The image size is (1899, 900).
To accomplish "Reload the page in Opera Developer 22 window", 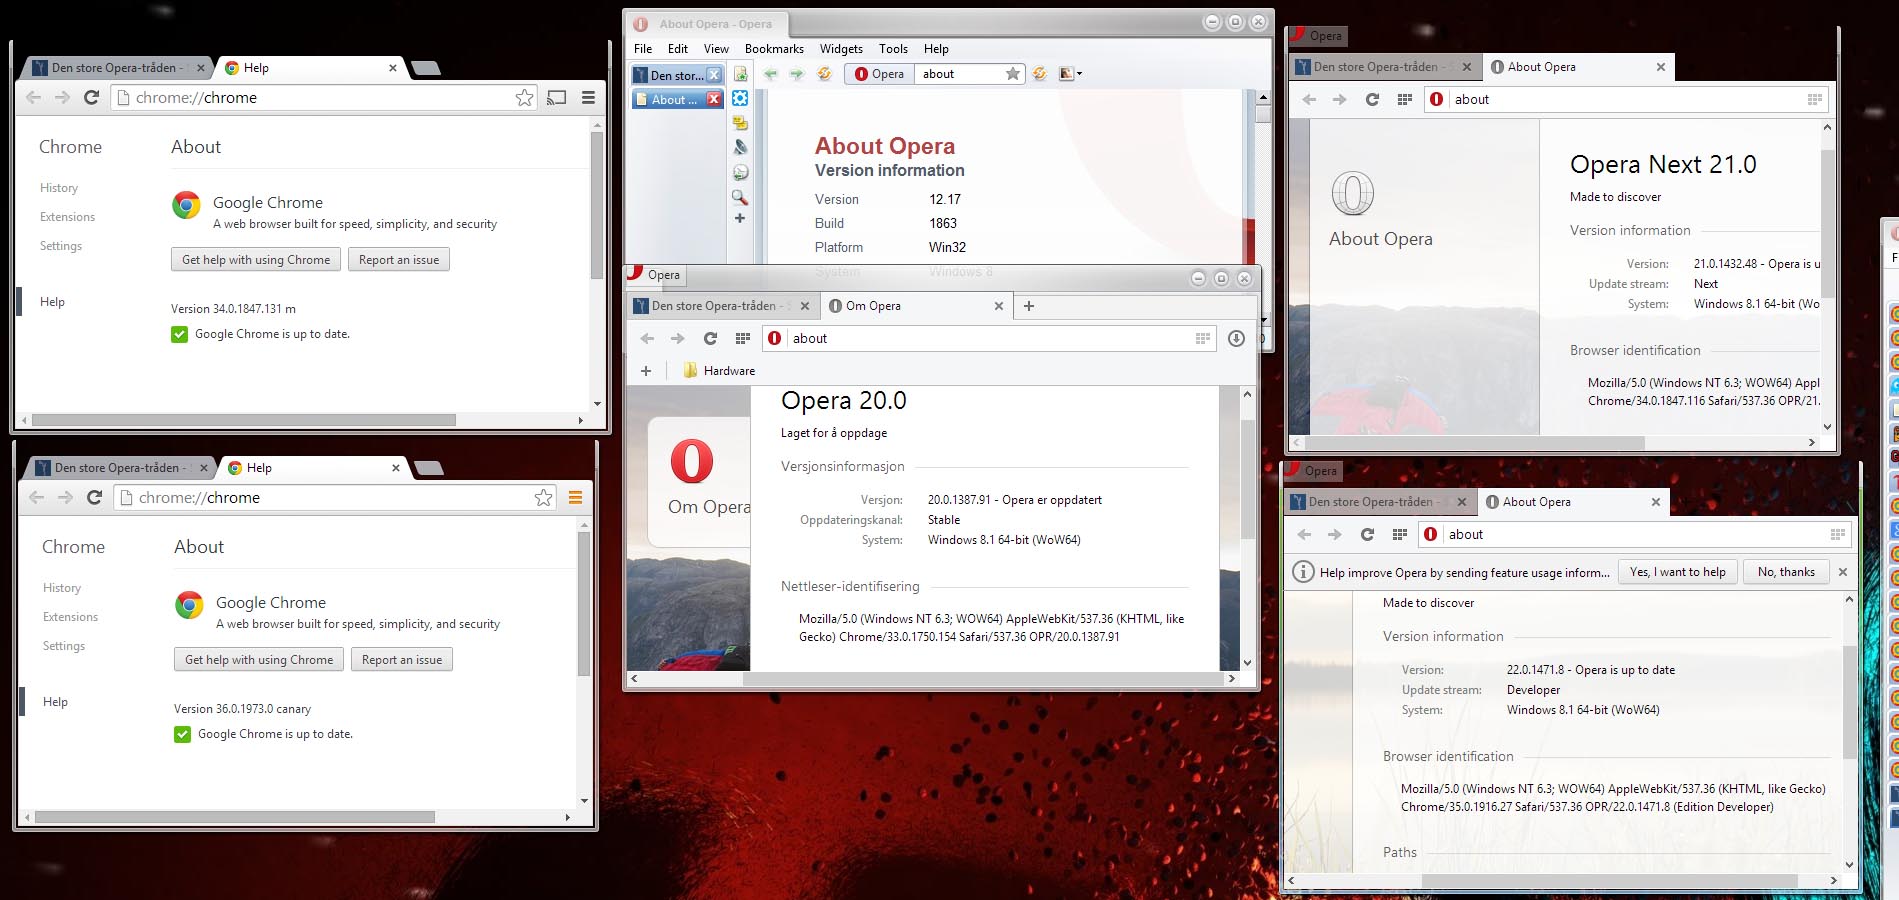I will click(1367, 534).
